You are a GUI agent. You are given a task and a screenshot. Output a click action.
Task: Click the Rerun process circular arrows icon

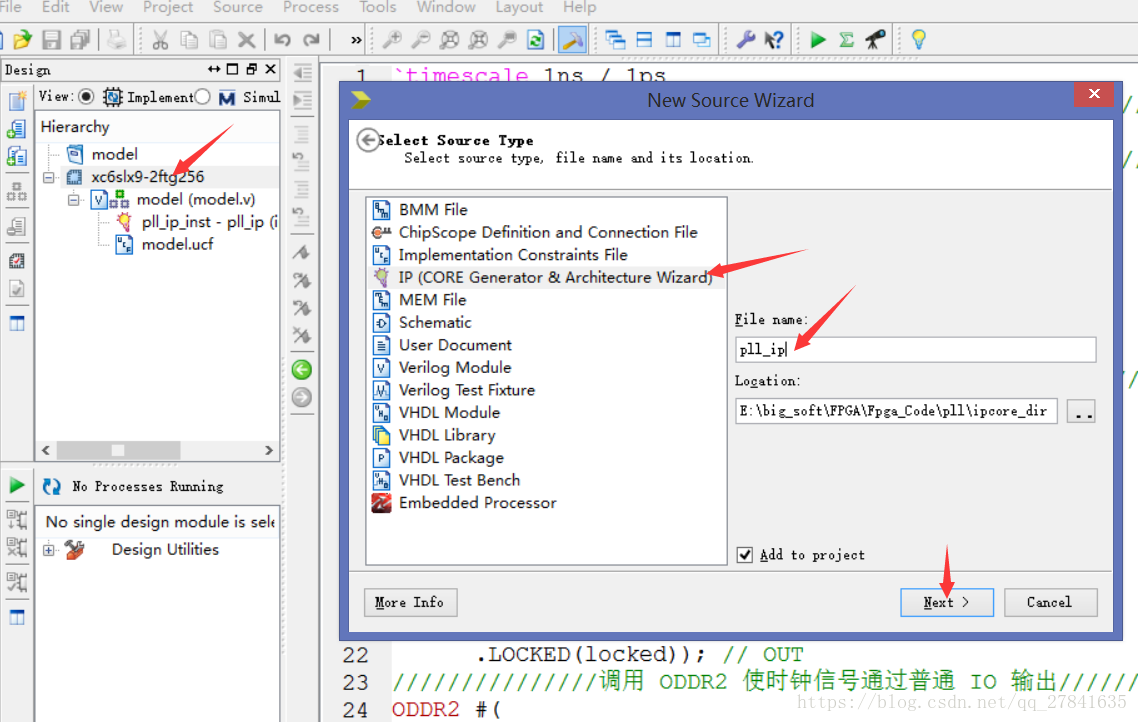coord(52,486)
